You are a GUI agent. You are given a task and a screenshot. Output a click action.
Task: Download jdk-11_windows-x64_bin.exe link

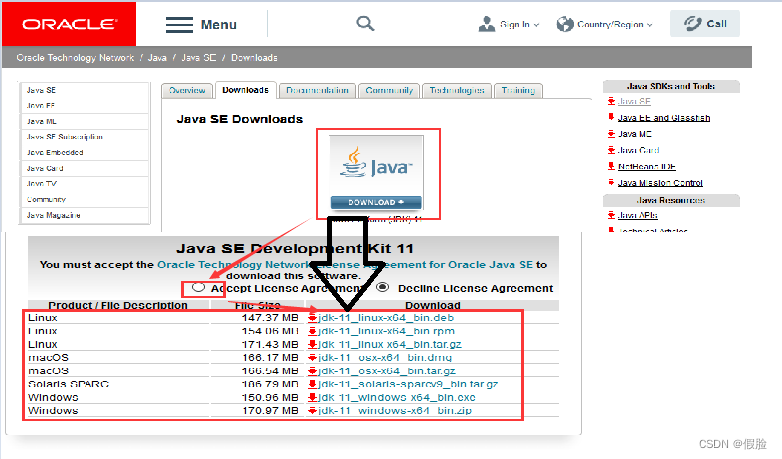point(397,398)
